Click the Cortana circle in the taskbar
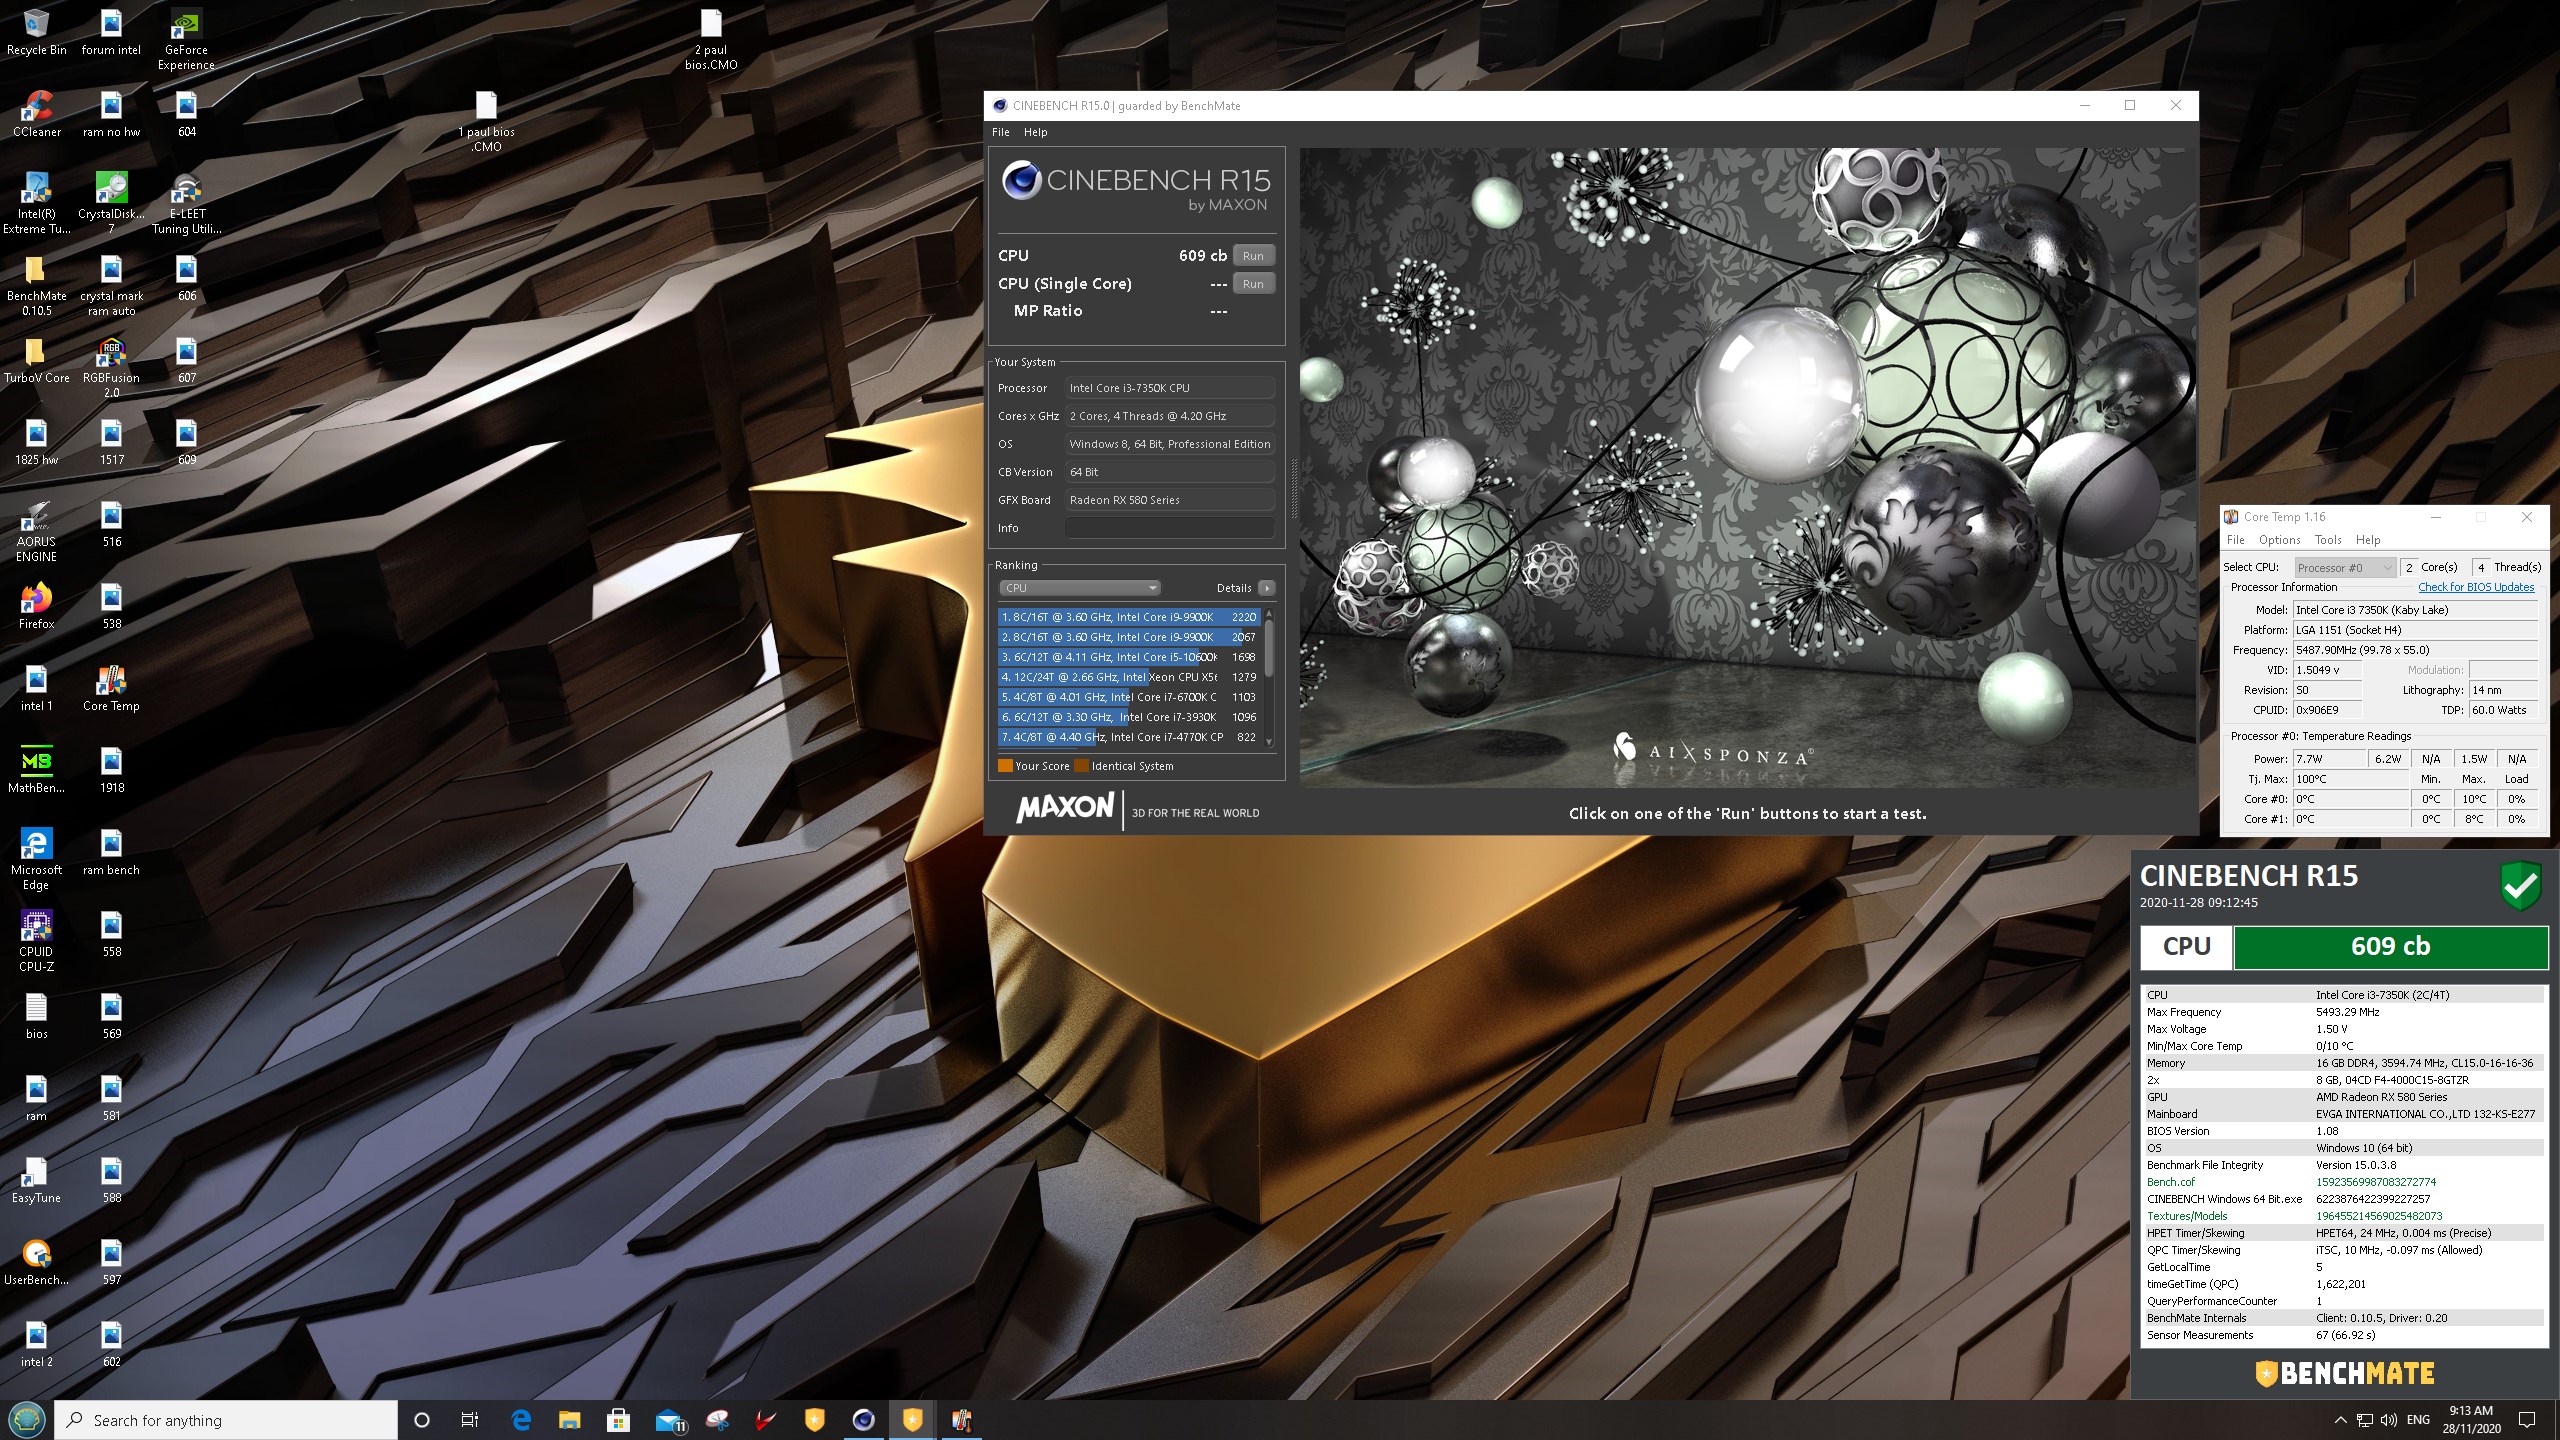This screenshot has height=1440, width=2560. click(x=421, y=1420)
